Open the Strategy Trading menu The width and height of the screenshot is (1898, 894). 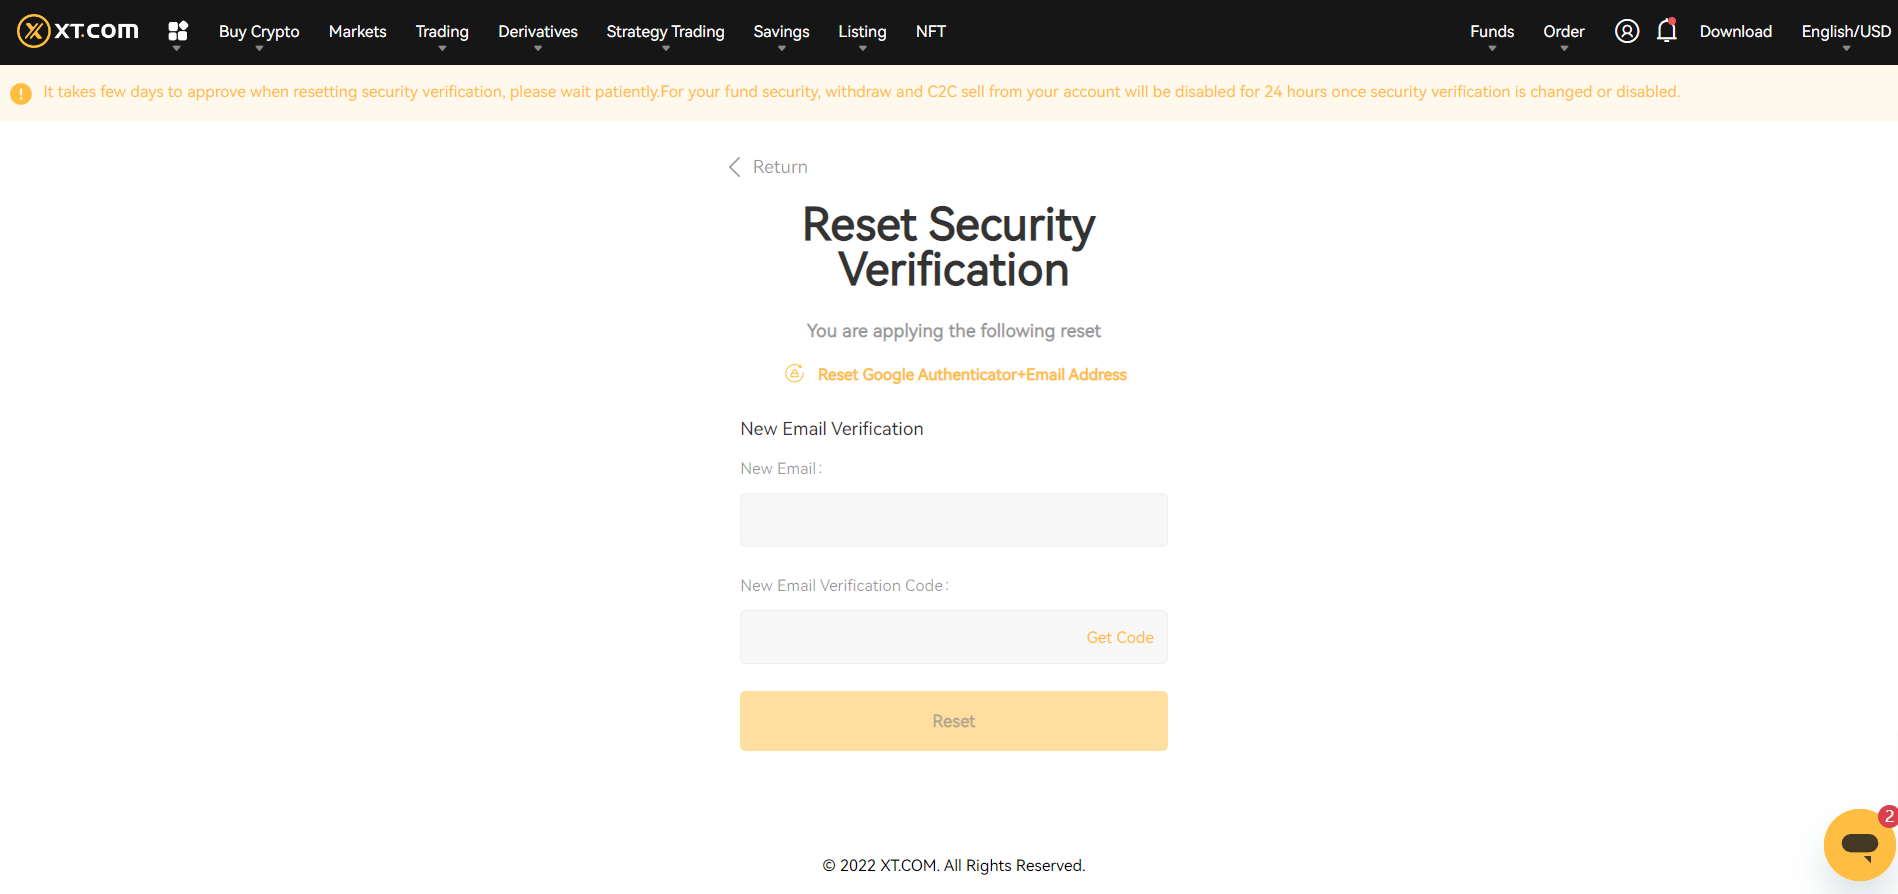tap(665, 32)
